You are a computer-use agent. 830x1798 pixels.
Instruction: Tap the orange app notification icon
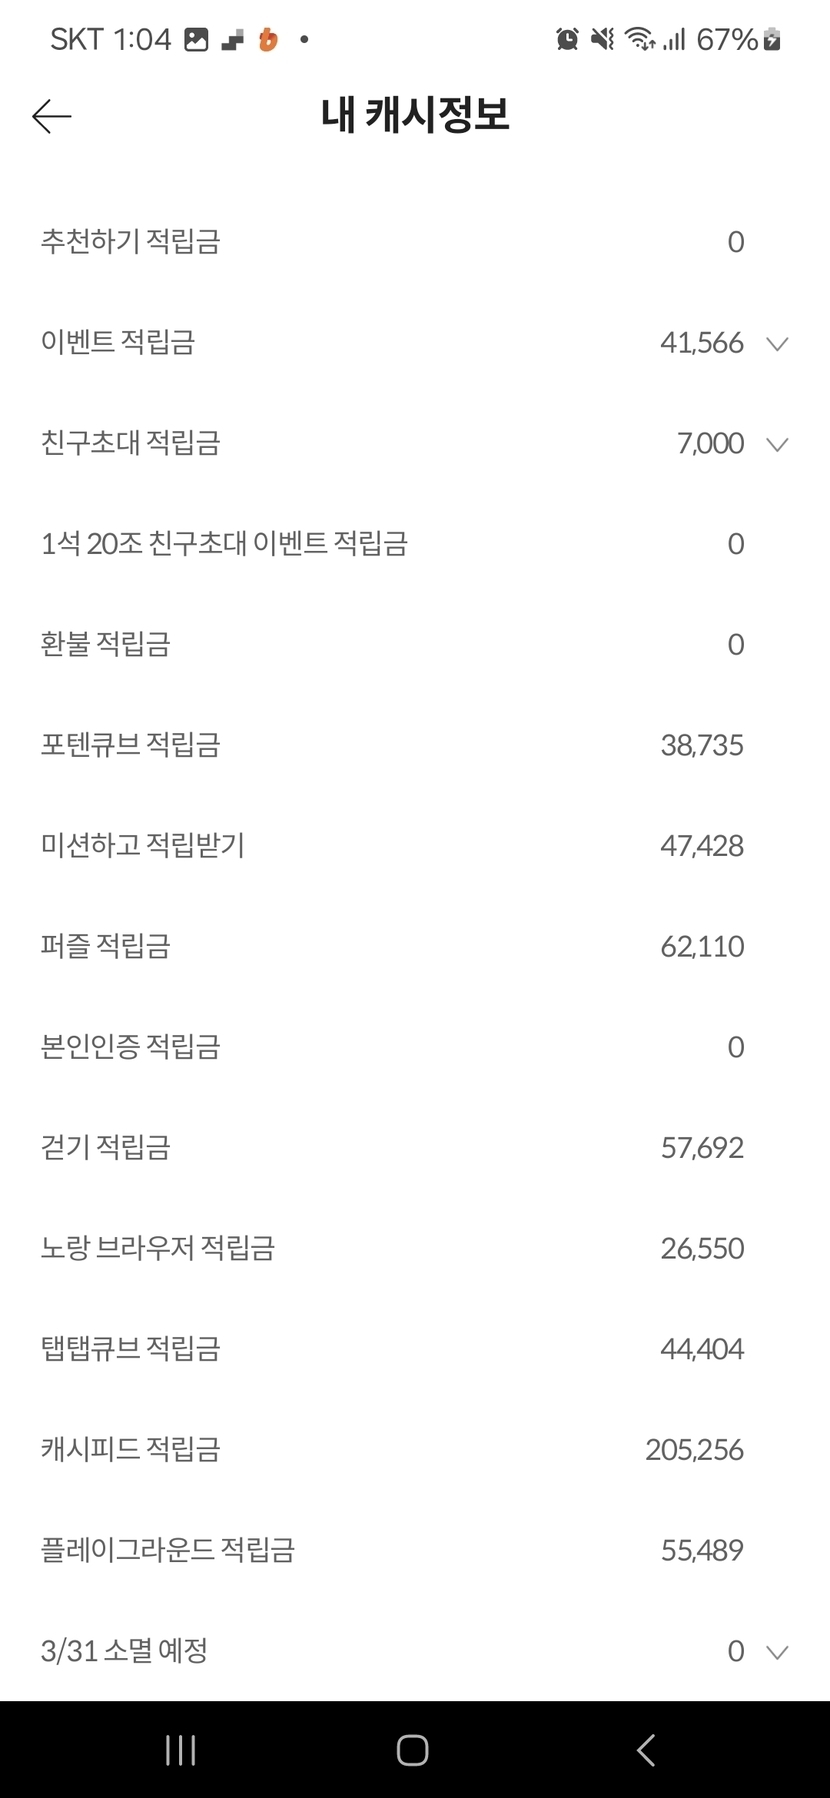point(267,39)
